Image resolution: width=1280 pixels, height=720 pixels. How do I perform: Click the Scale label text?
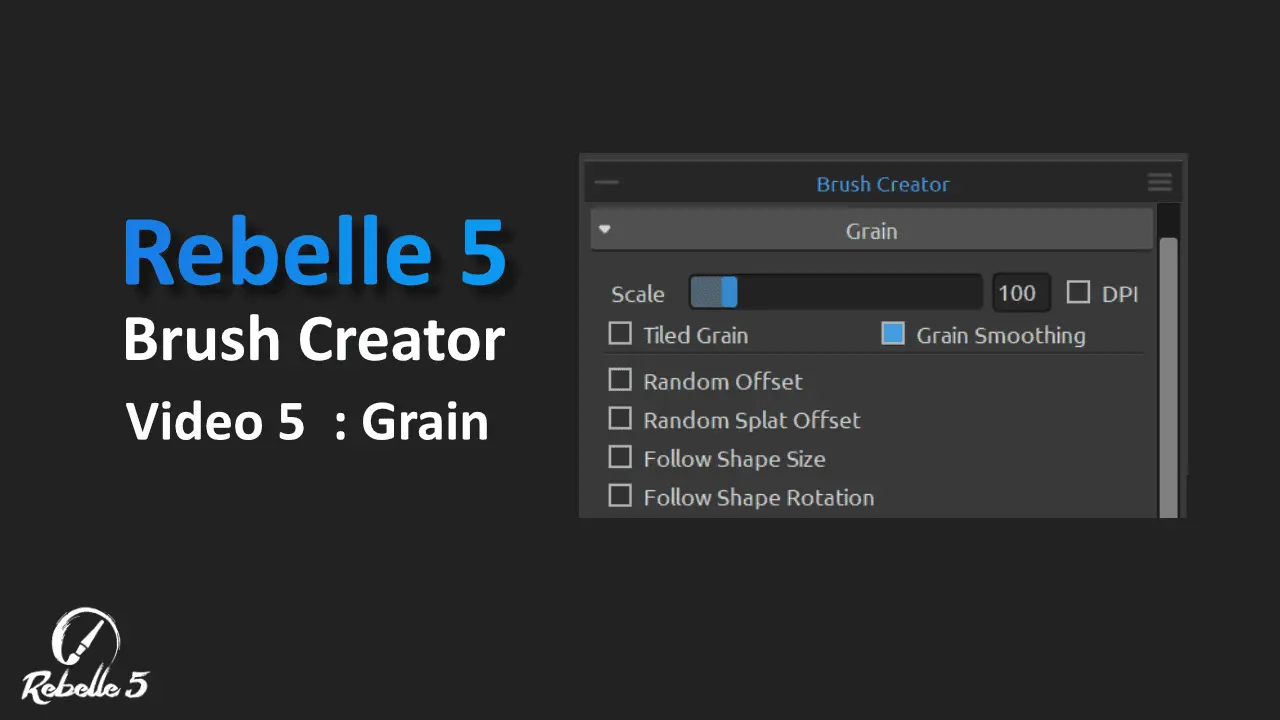tap(638, 294)
